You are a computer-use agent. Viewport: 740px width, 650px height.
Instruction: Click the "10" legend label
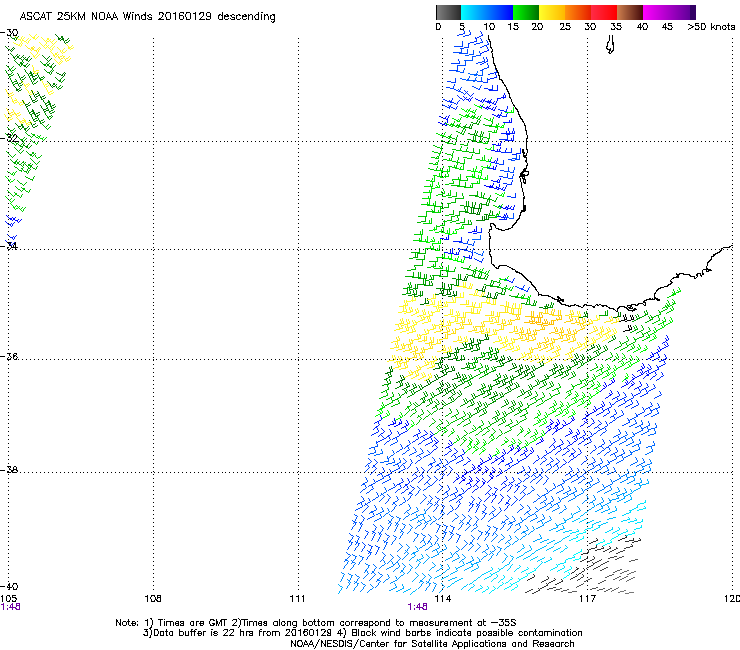[x=489, y=27]
